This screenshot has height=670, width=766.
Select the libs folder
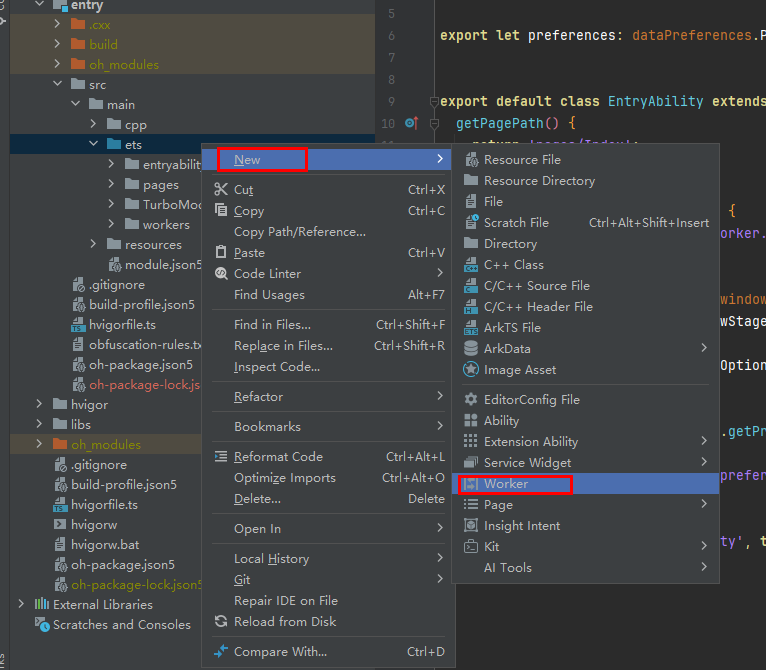[81, 424]
